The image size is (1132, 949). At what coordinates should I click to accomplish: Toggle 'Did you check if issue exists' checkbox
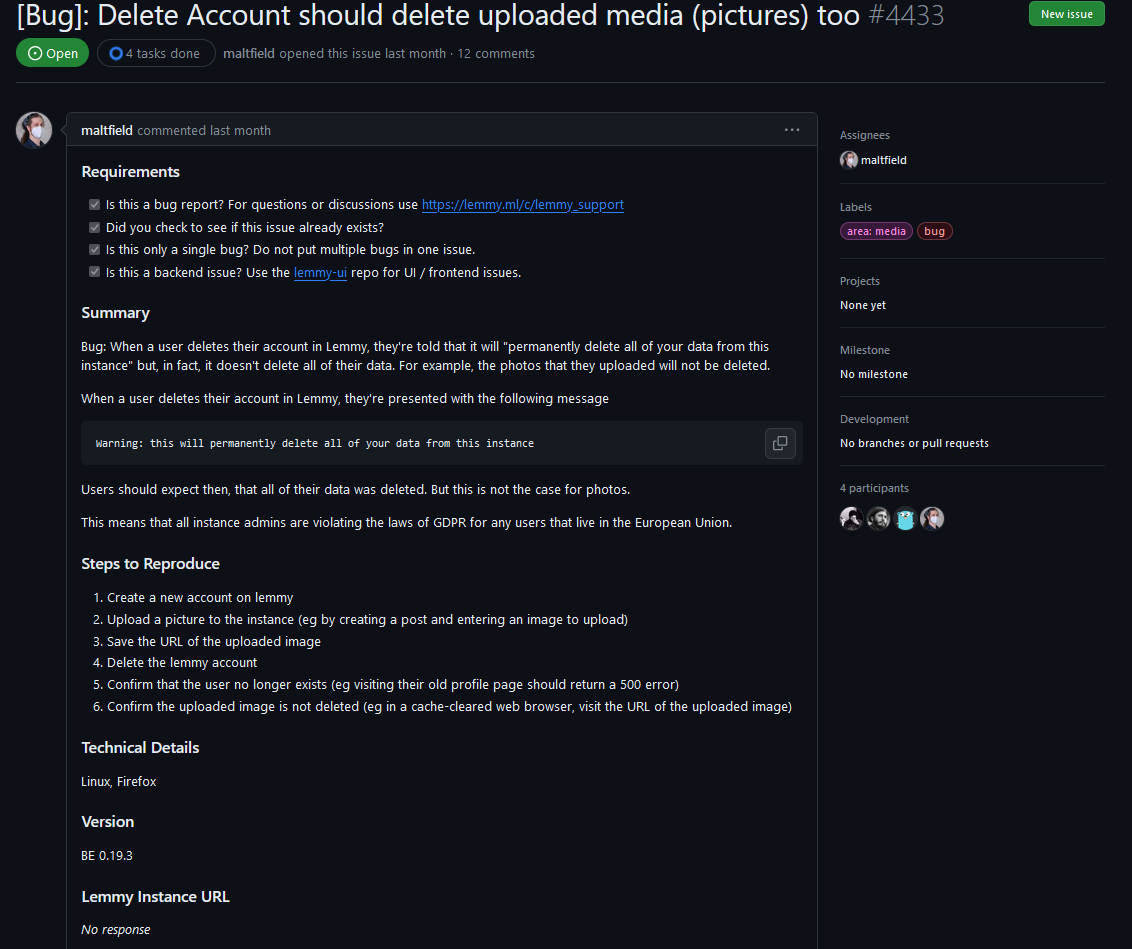[95, 227]
